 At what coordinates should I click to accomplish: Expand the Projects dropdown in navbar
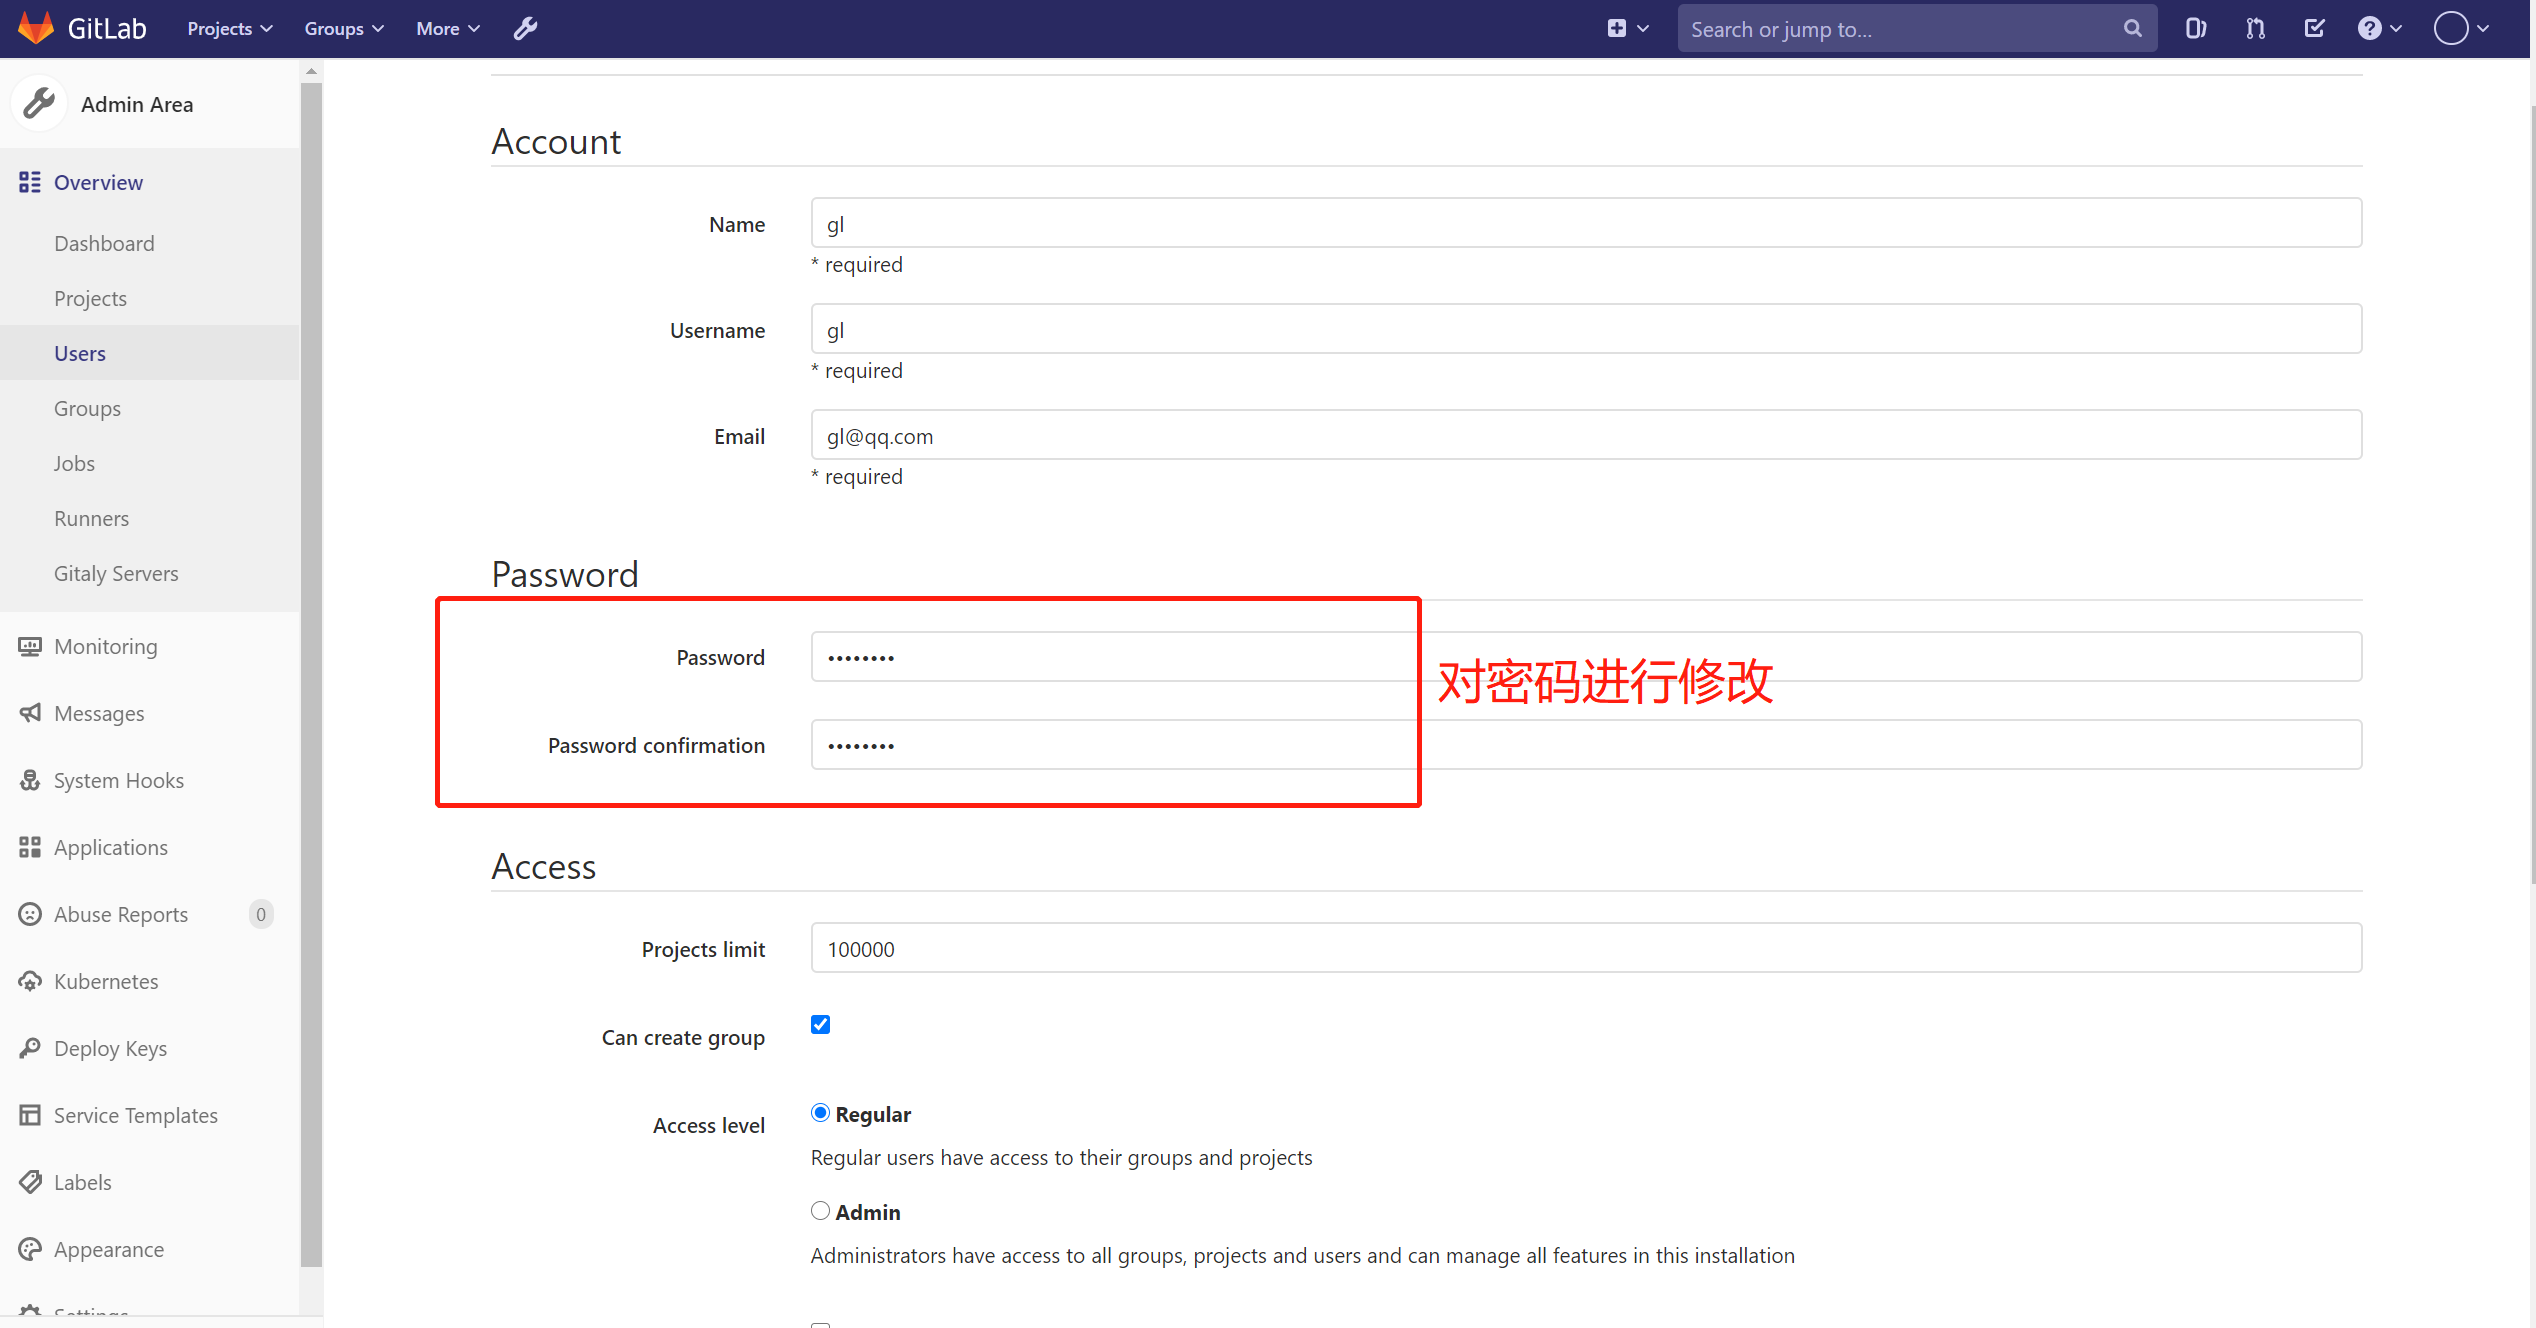pos(230,29)
